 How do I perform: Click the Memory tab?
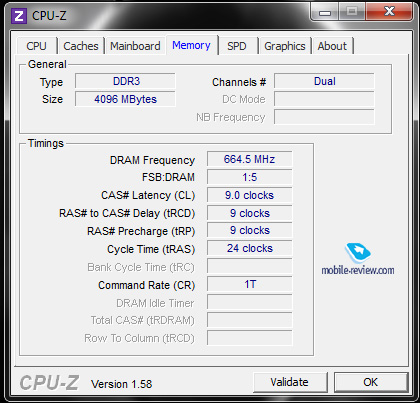point(192,45)
